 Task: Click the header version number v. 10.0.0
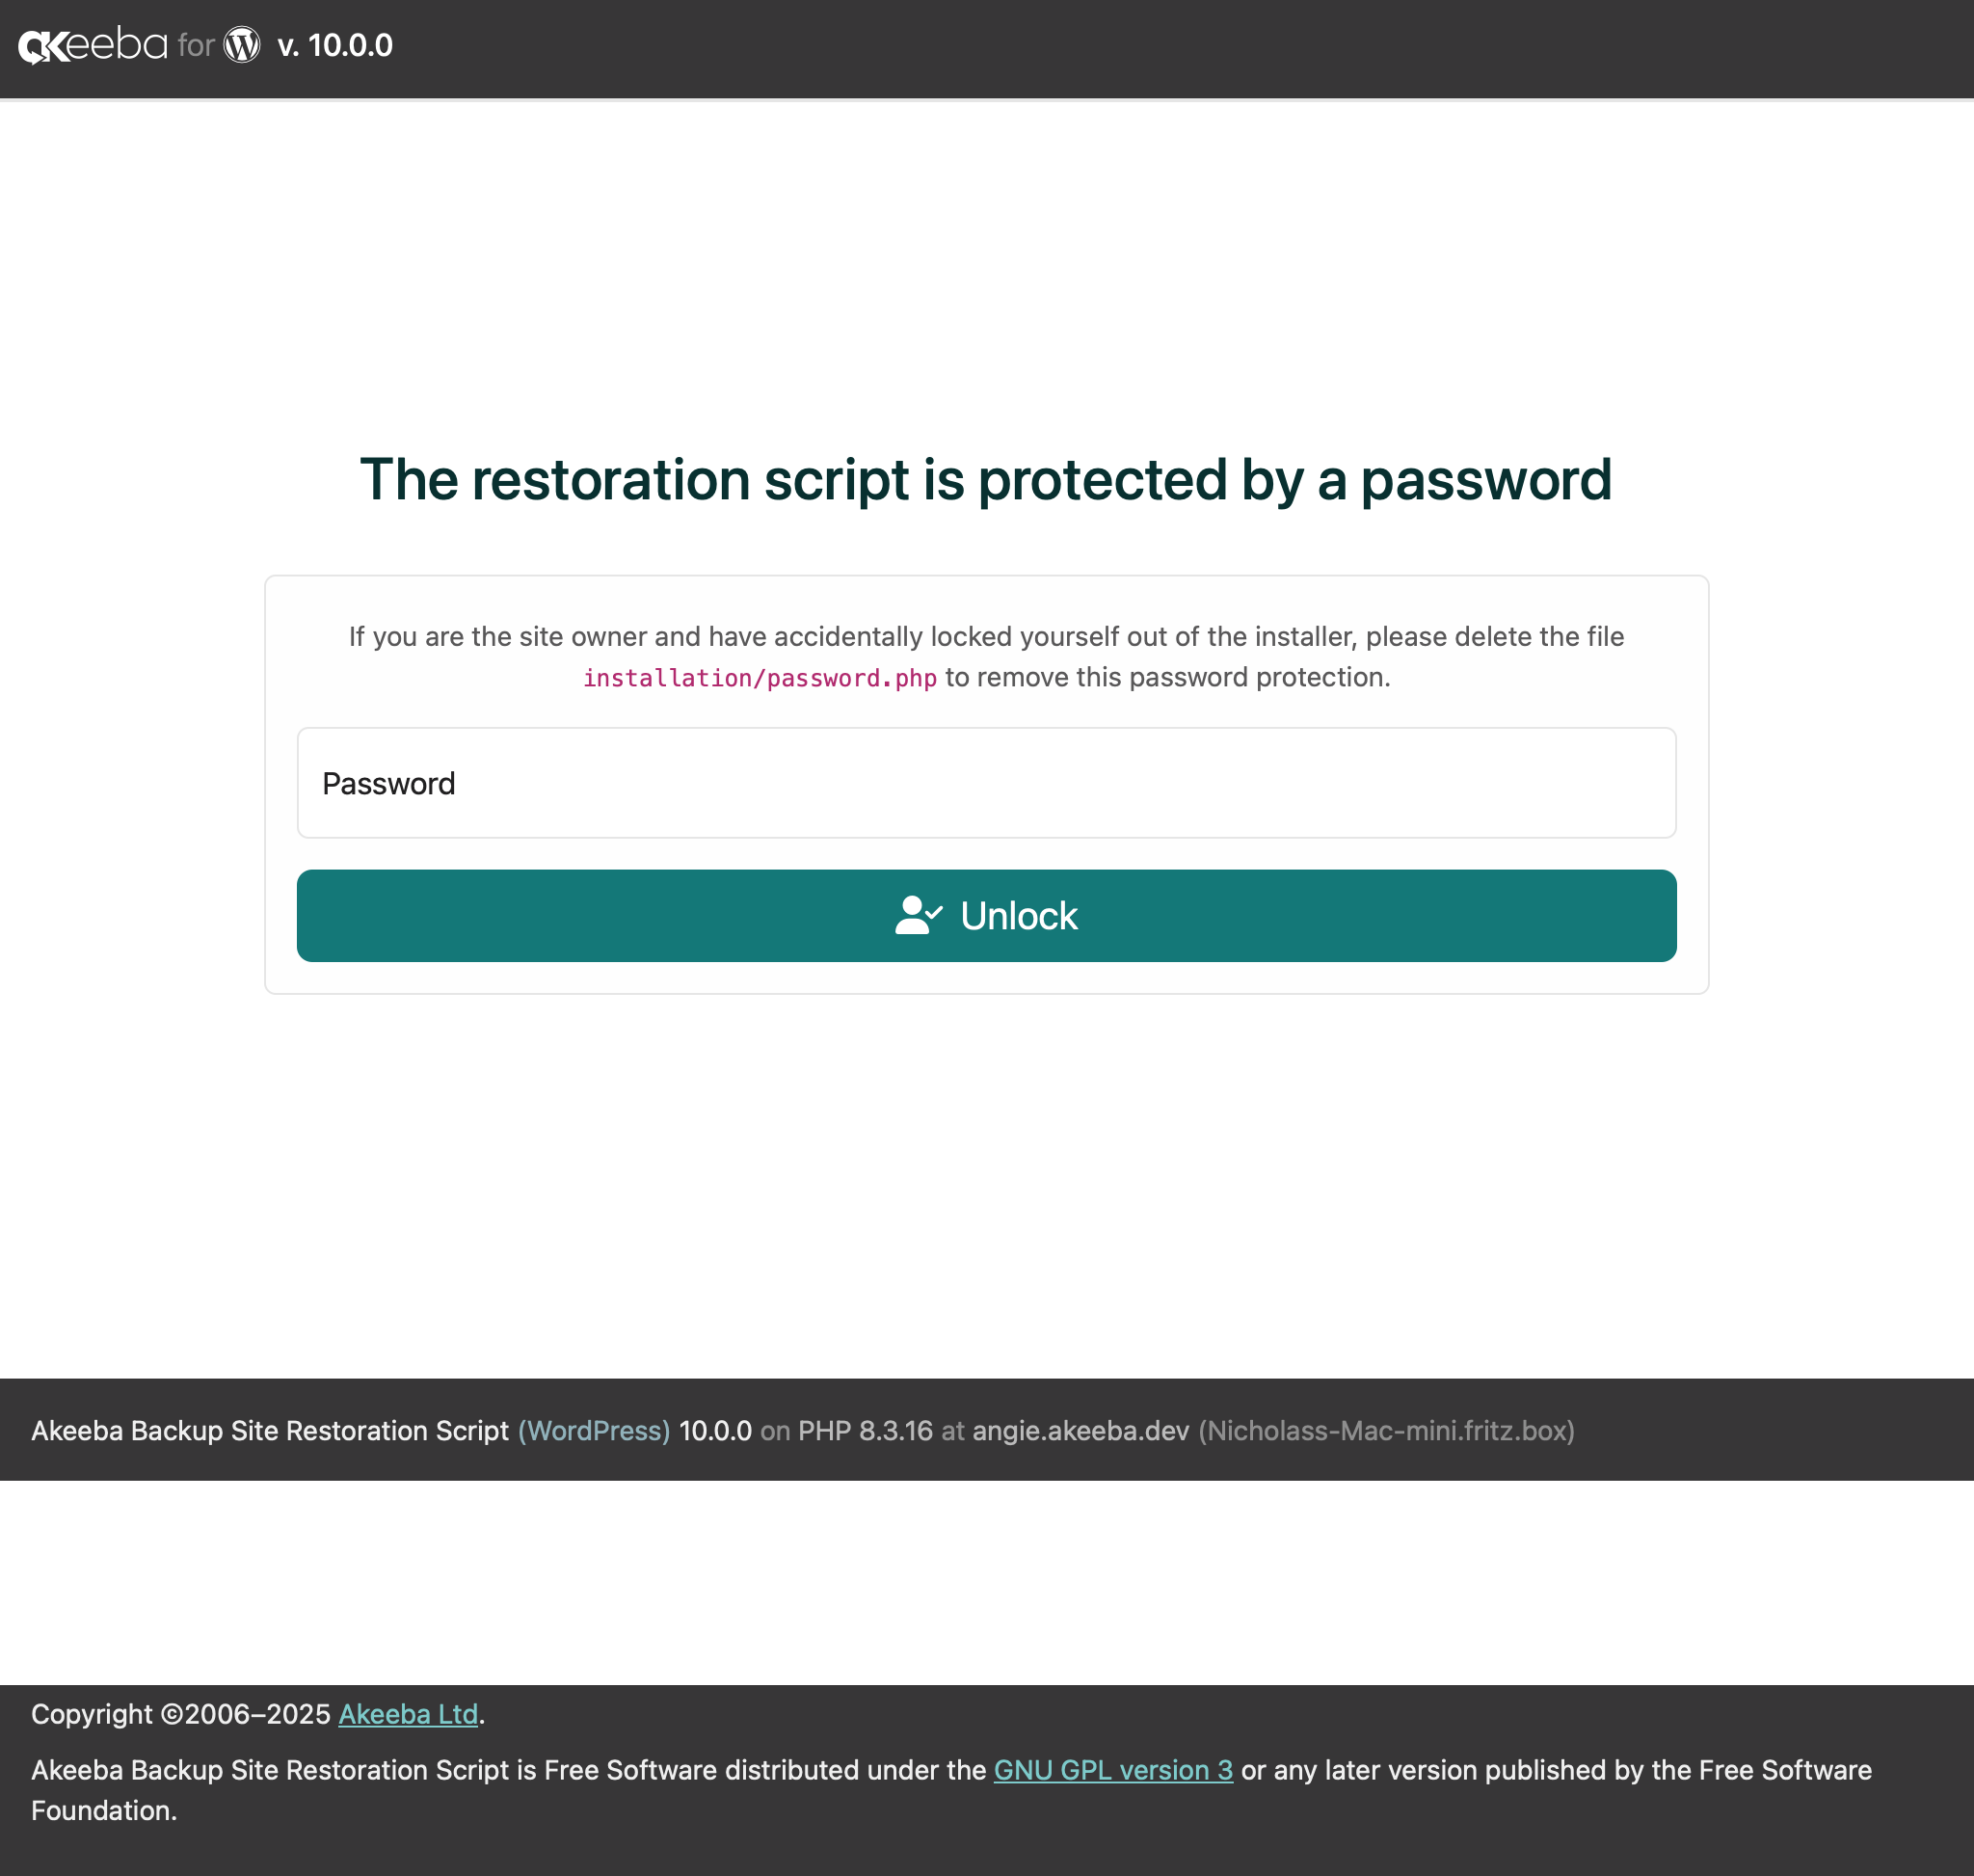pos(335,45)
